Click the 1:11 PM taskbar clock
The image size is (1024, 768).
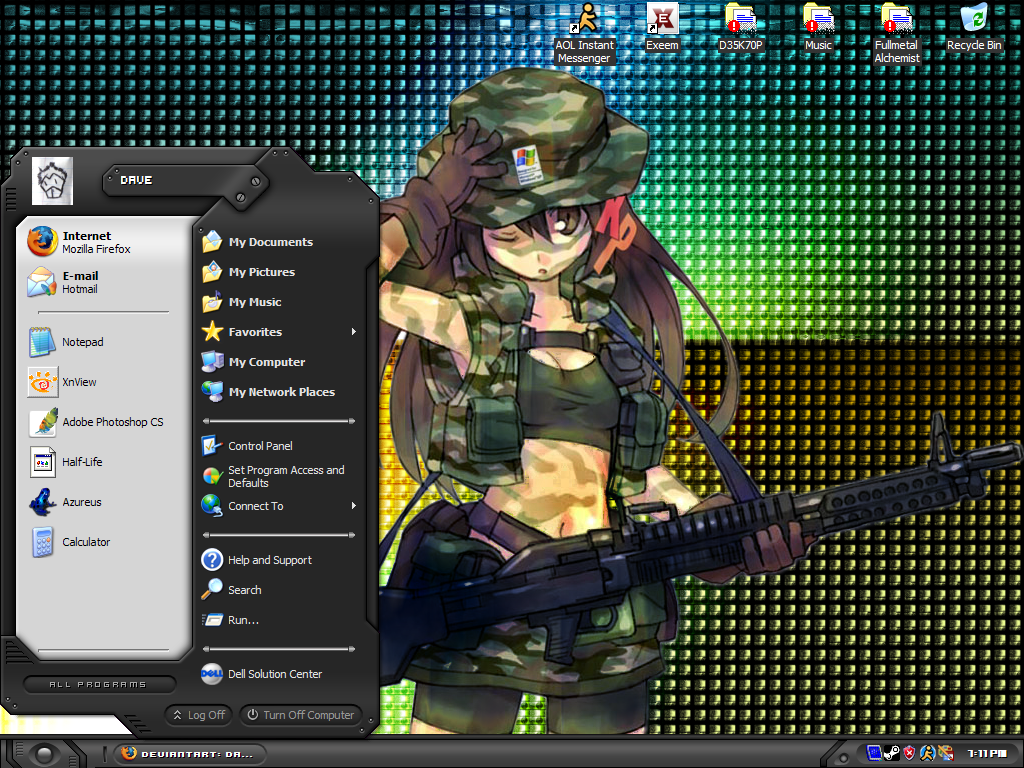coord(986,754)
